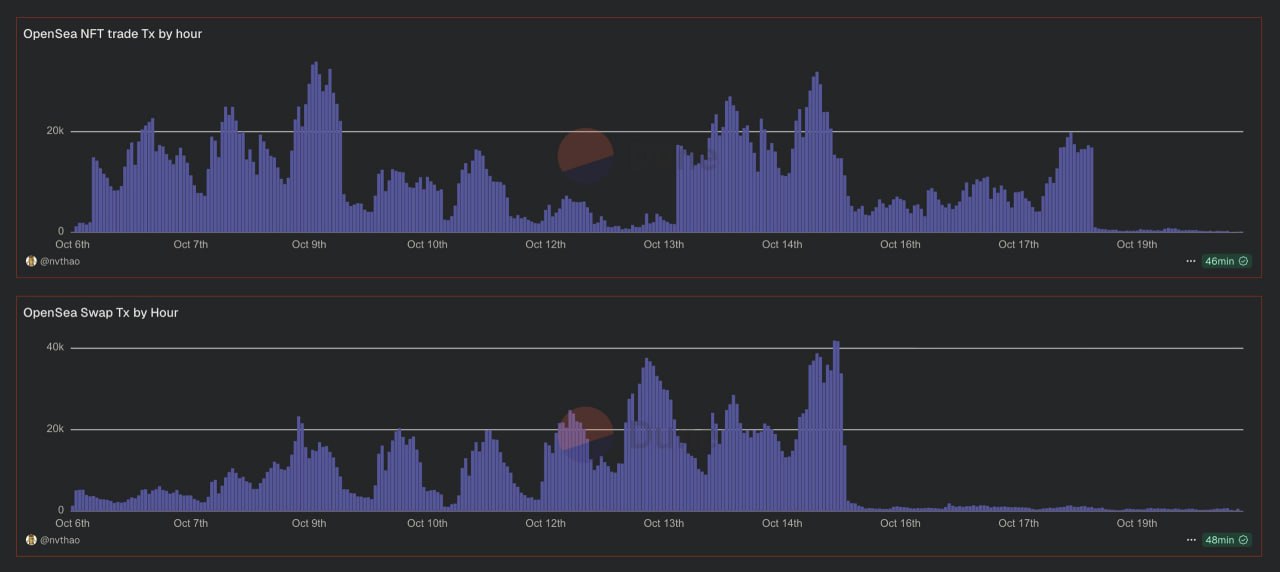Open three-dot menu on Swap Tx chart
Image resolution: width=1280 pixels, height=572 pixels.
point(1190,540)
